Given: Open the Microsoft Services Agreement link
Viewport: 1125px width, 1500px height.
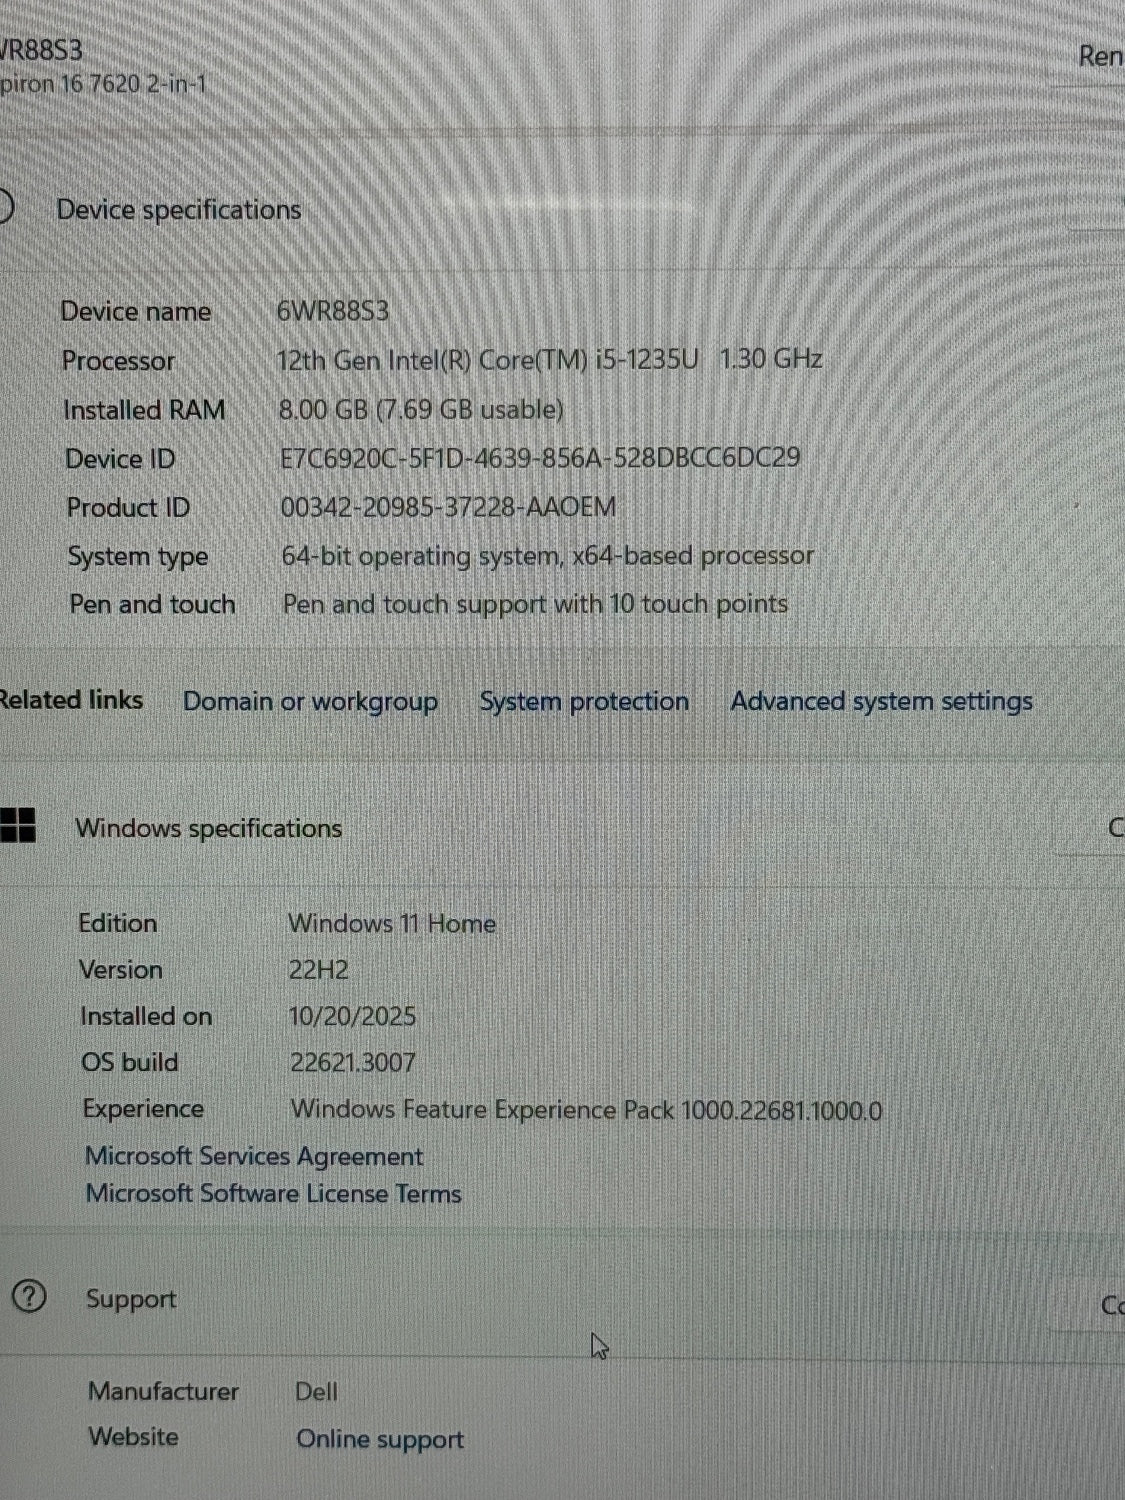Looking at the screenshot, I should tap(254, 1156).
